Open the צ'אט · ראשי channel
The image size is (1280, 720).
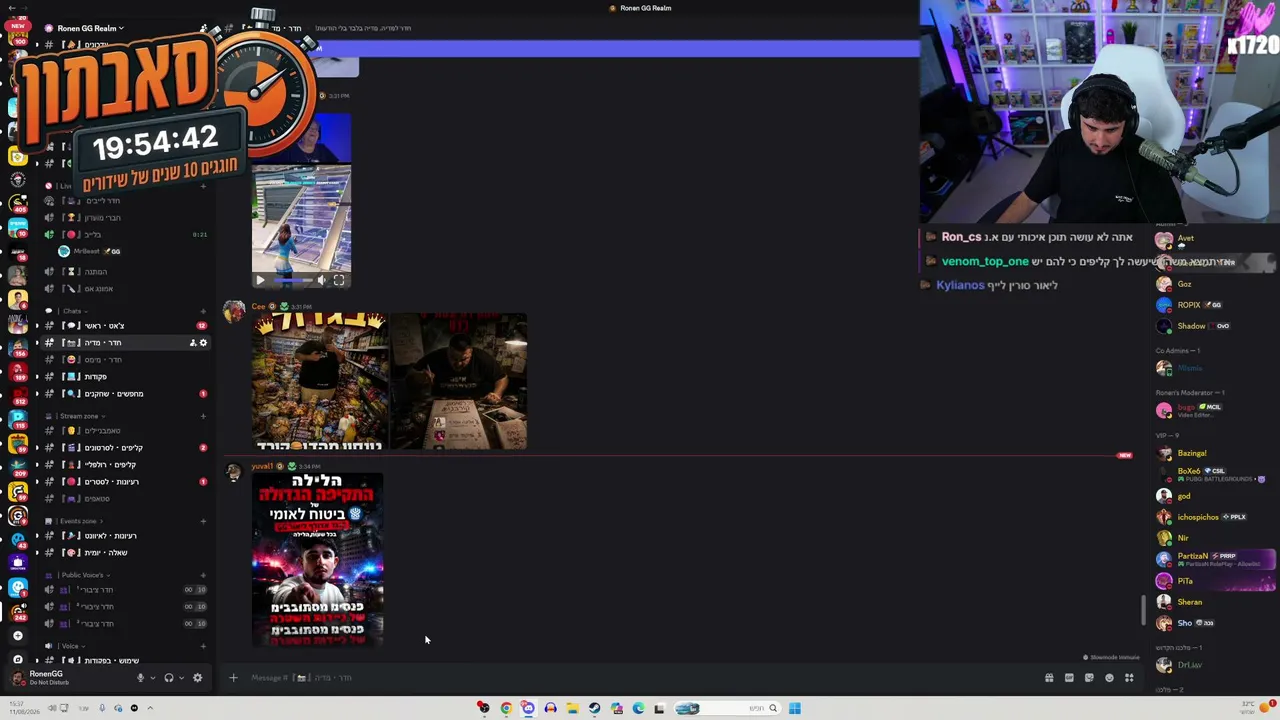point(126,326)
